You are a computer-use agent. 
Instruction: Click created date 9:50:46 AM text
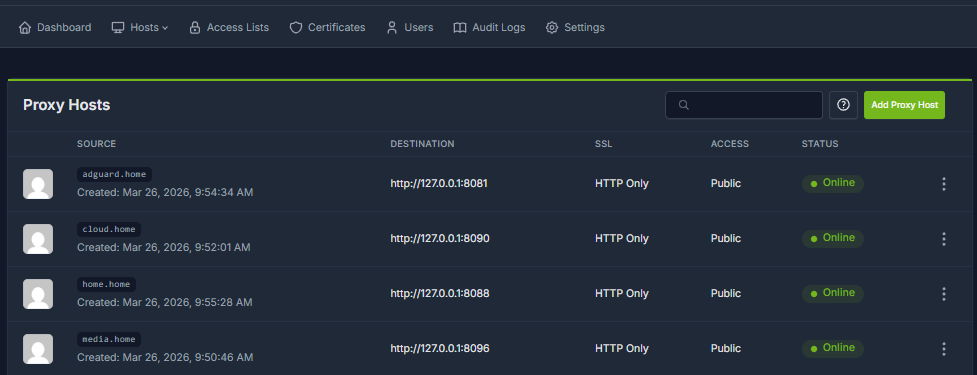[x=165, y=357]
